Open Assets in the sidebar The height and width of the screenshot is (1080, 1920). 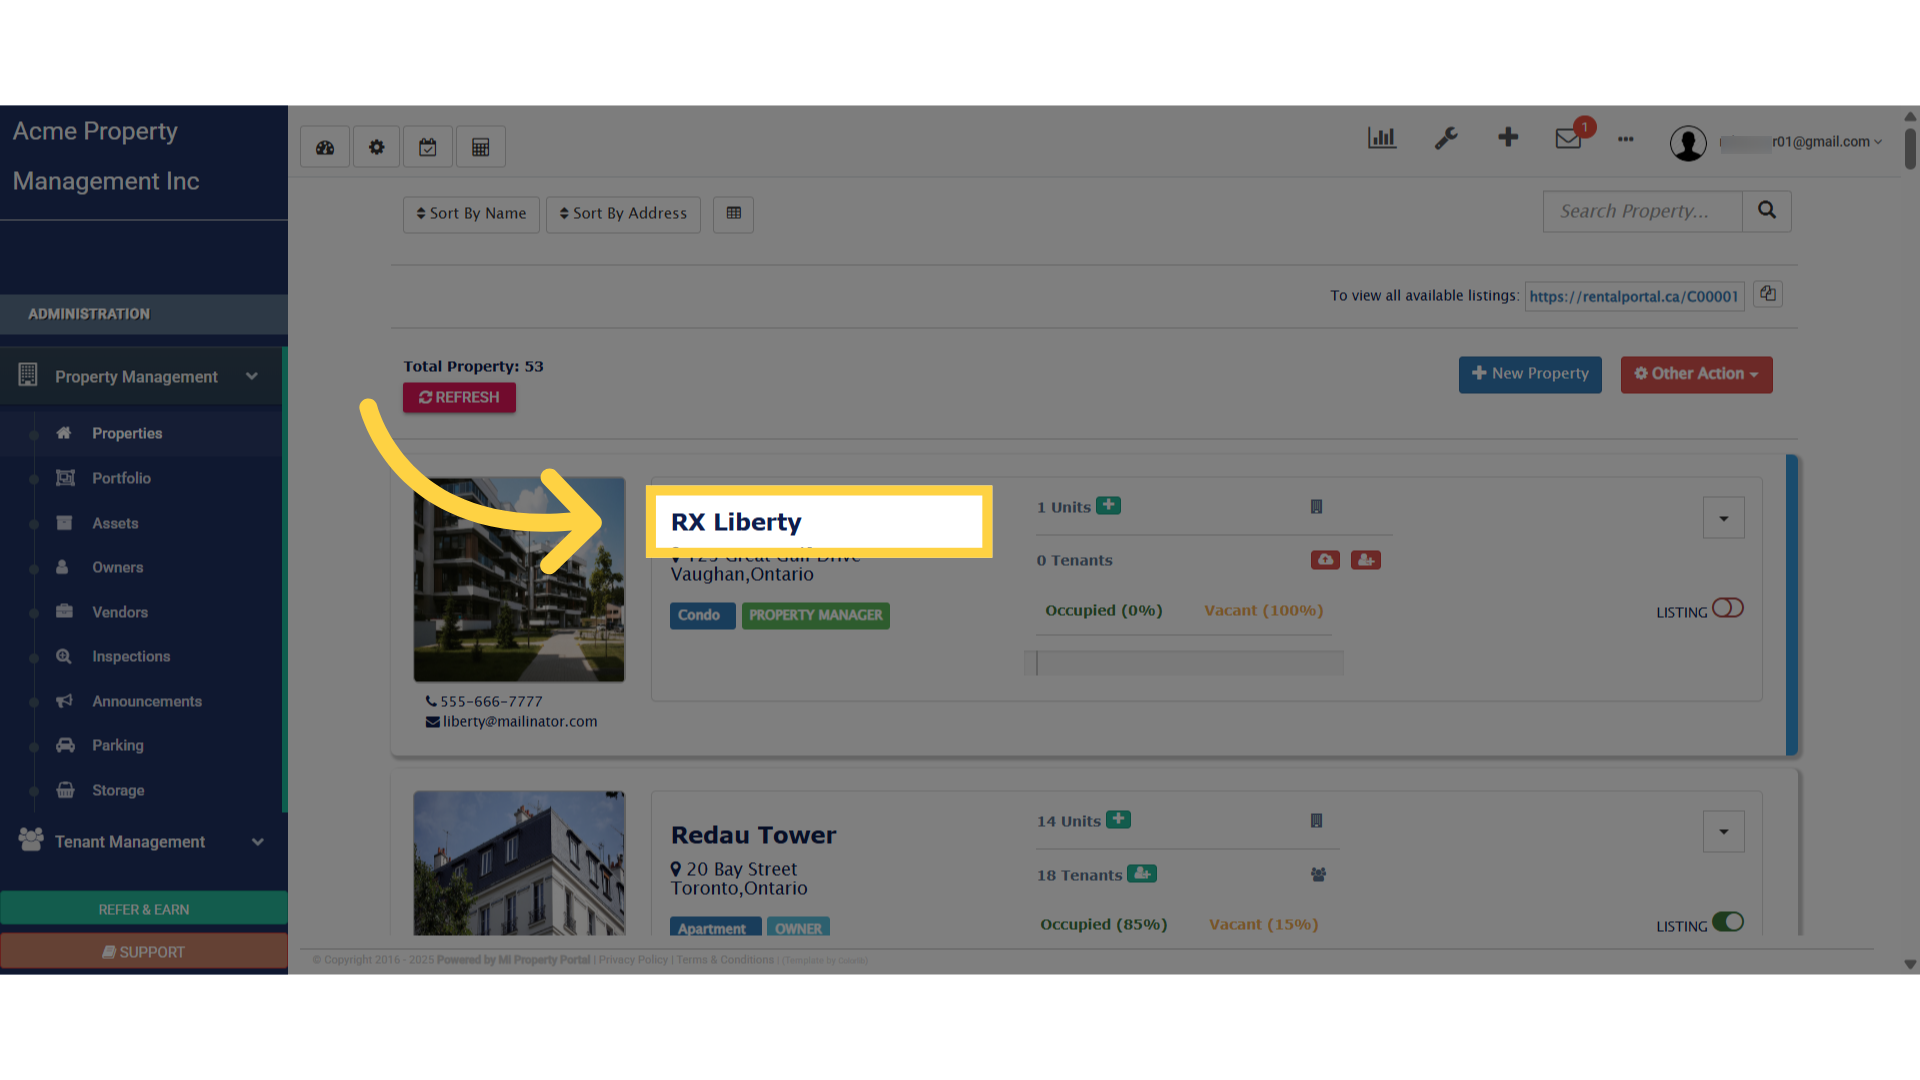pyautogui.click(x=115, y=523)
